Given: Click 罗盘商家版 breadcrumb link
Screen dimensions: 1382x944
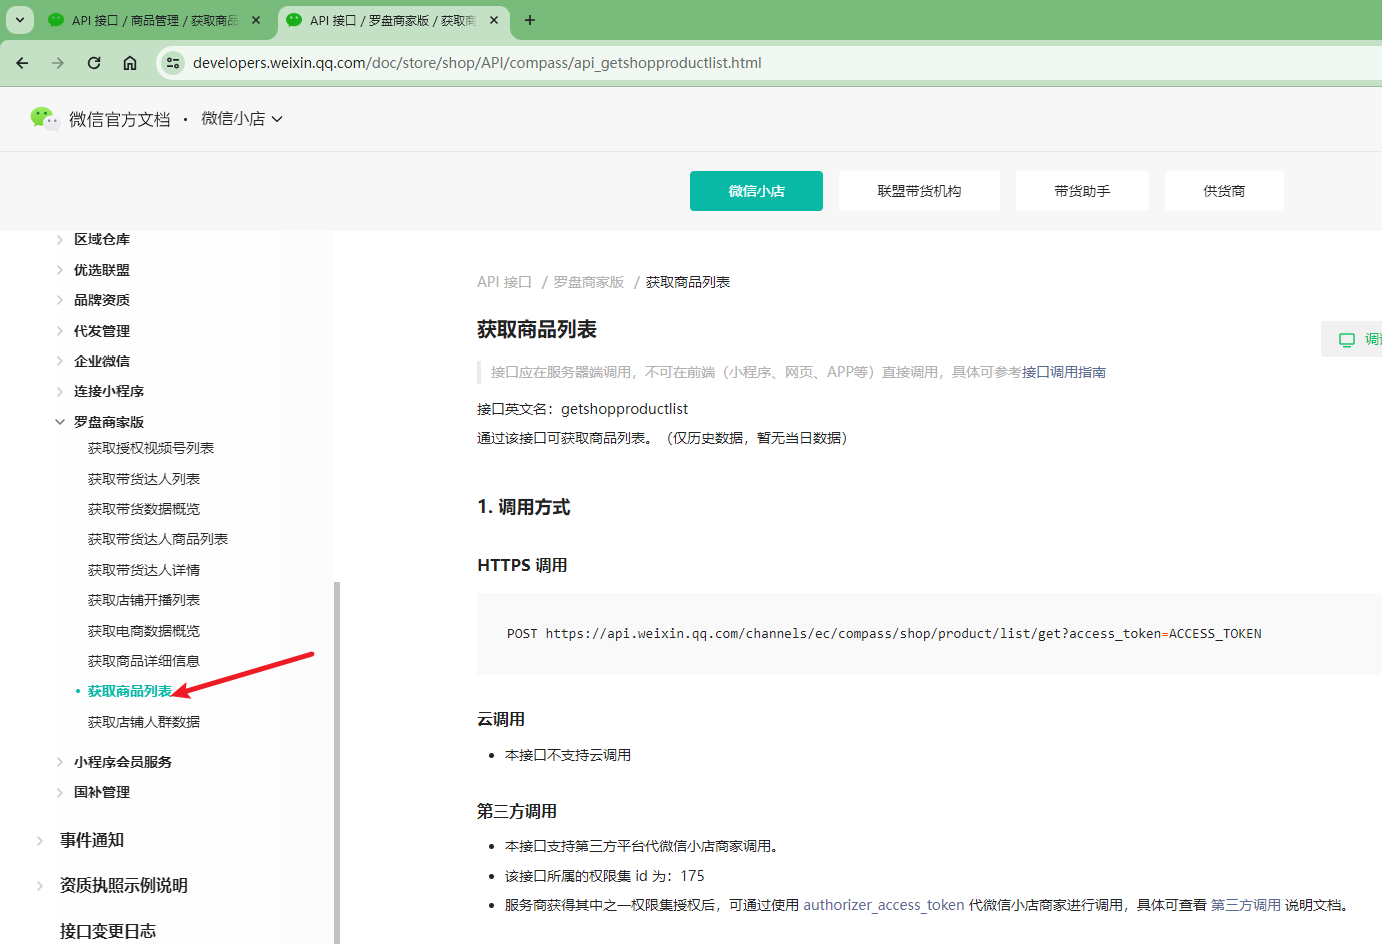Looking at the screenshot, I should (x=589, y=282).
